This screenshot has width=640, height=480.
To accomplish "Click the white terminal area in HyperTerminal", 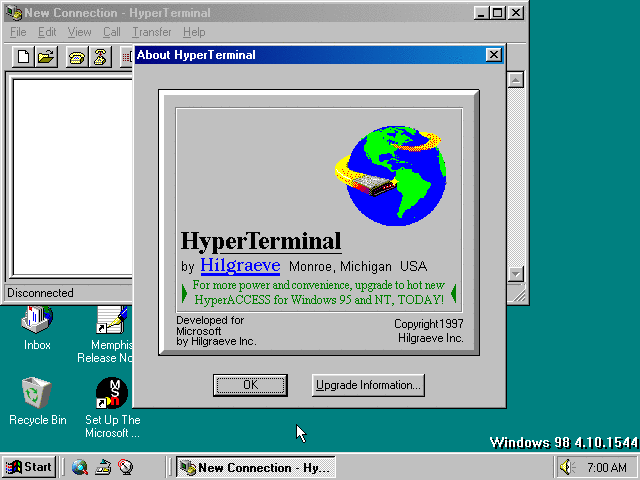I will (x=73, y=177).
